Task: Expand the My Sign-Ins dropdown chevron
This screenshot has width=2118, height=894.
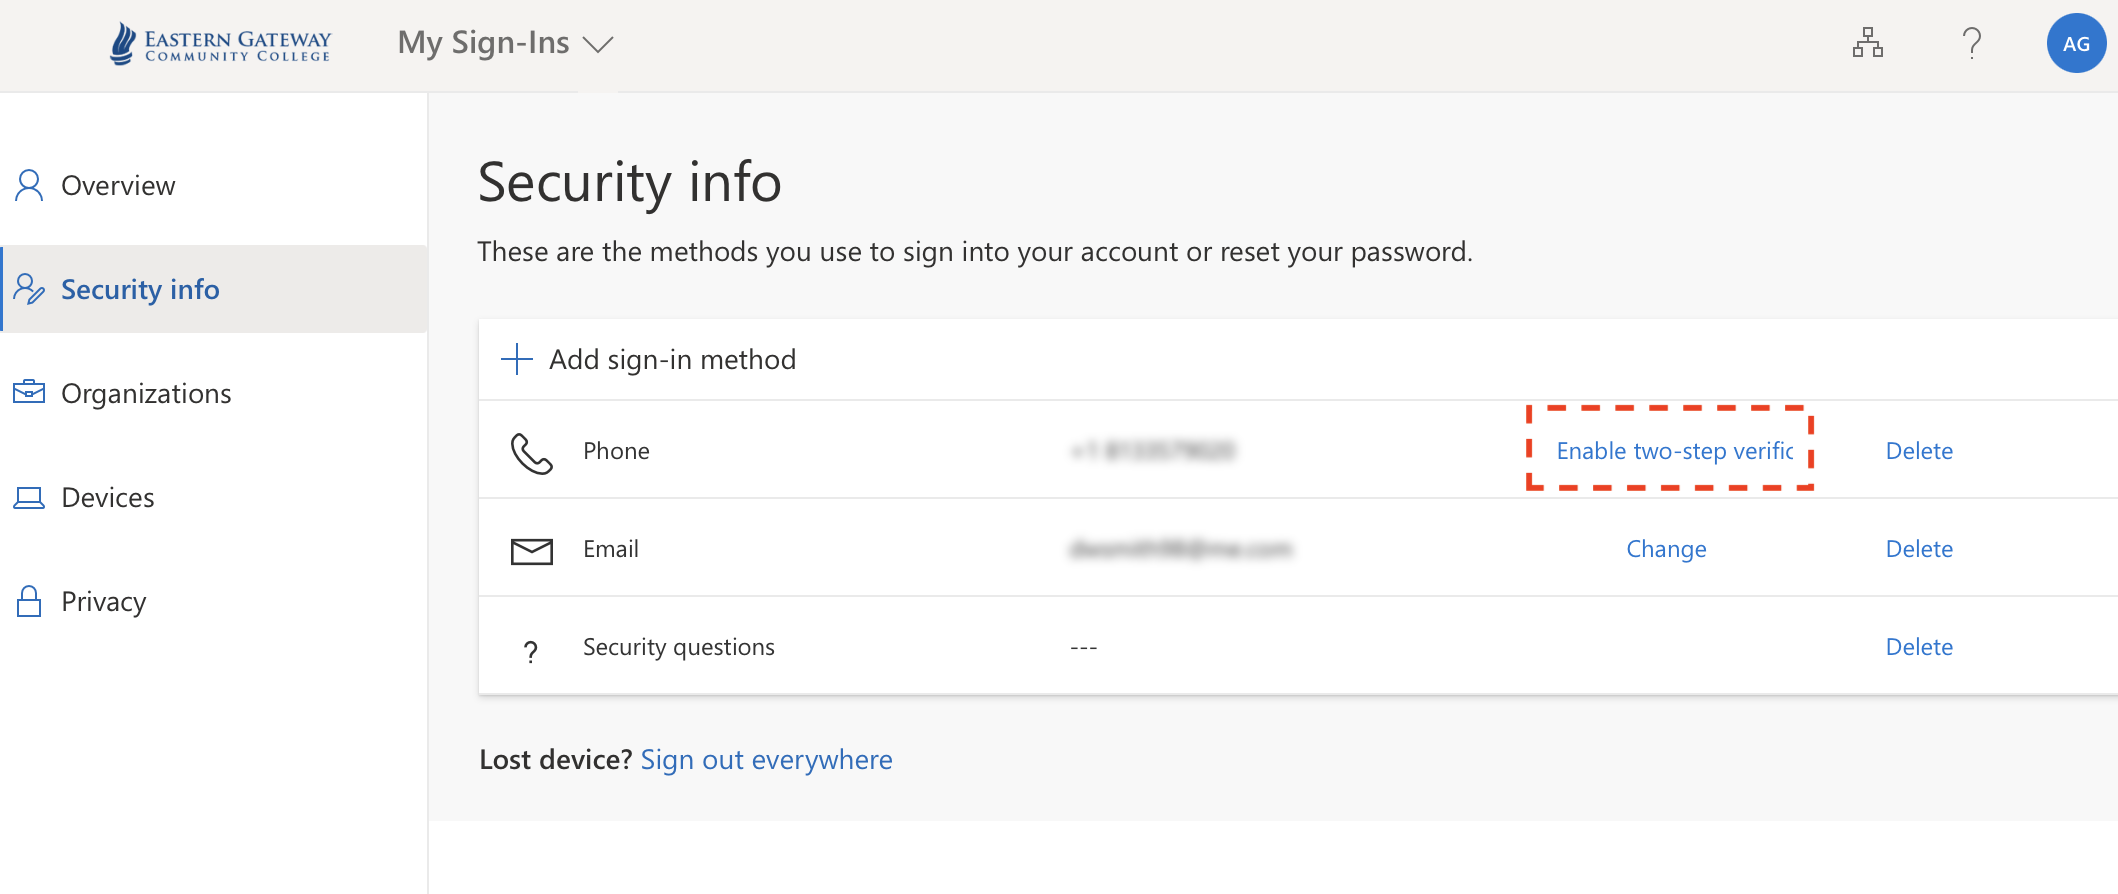Action: (598, 45)
